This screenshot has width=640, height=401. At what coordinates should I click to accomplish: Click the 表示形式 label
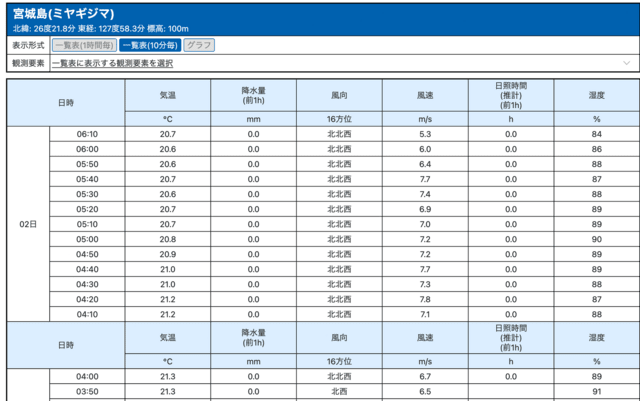coord(28,46)
